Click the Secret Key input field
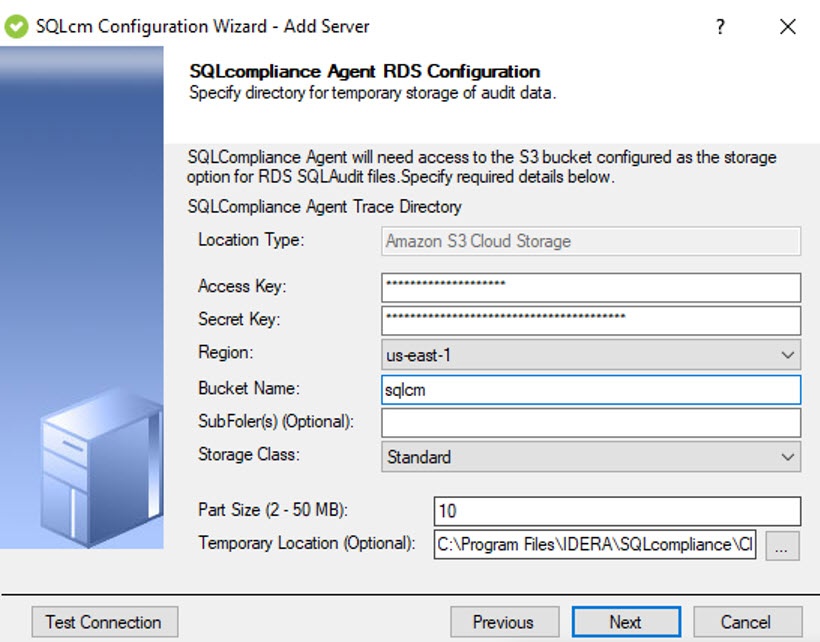This screenshot has width=820, height=642. [591, 320]
